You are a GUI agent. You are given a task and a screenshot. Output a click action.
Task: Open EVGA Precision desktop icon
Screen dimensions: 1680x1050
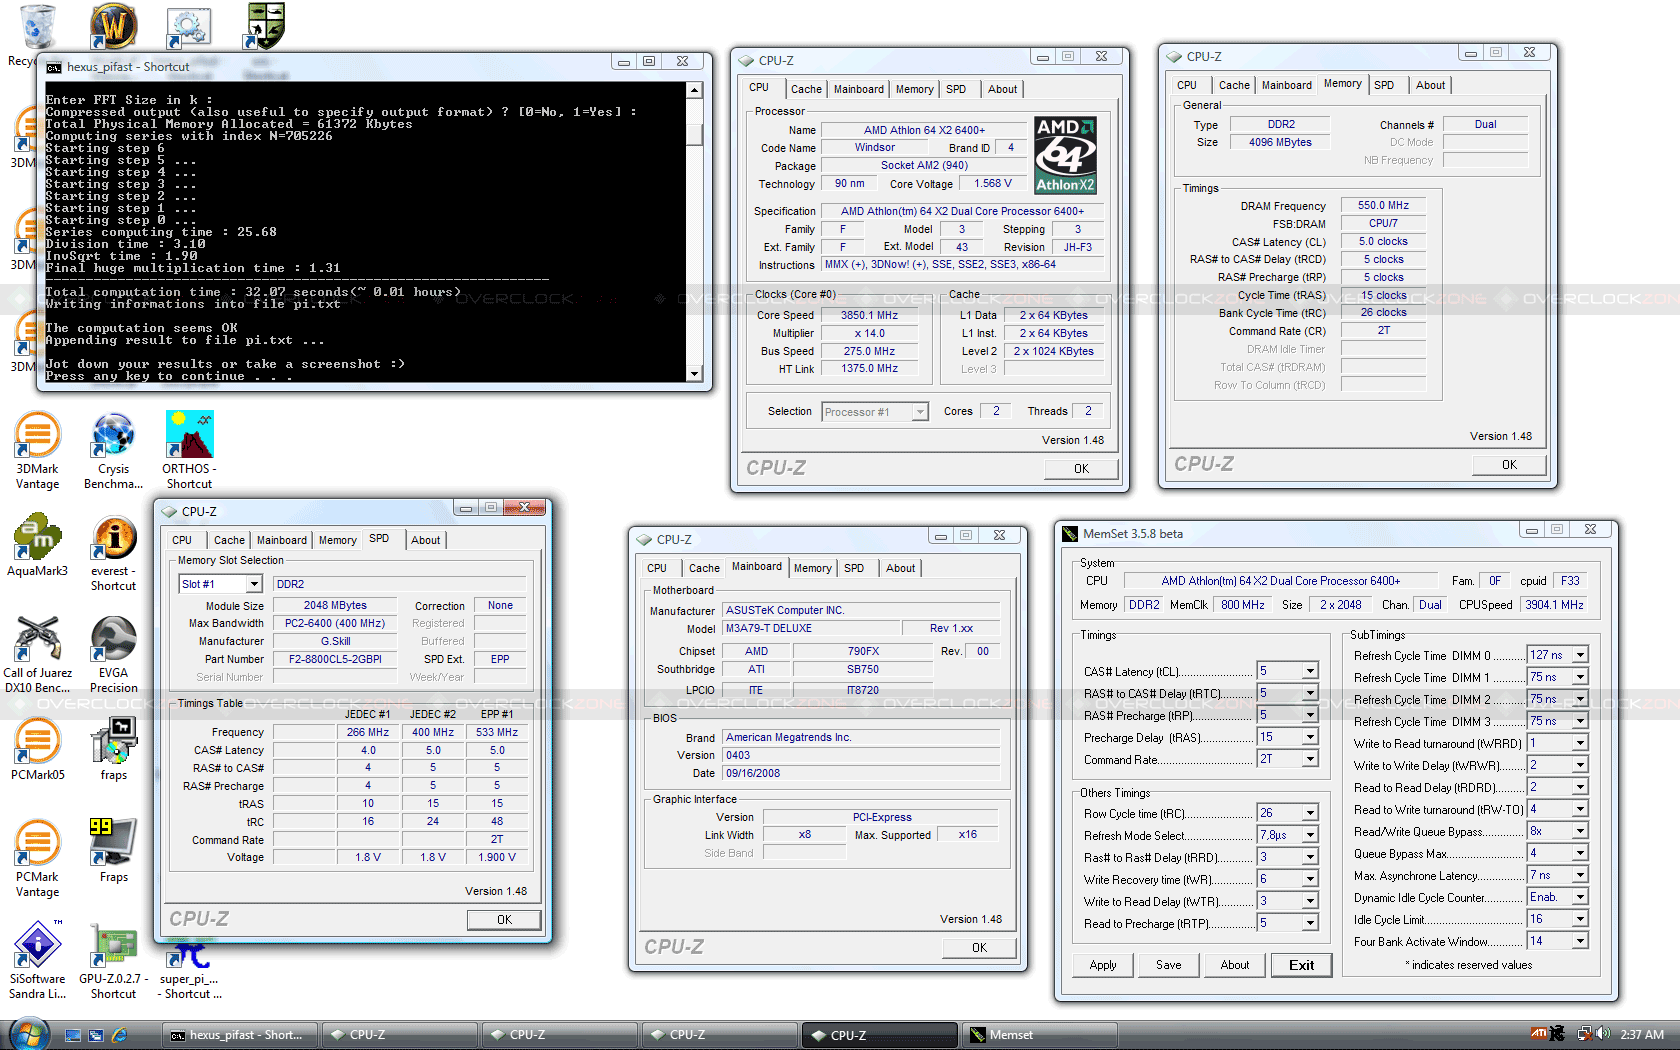(113, 655)
